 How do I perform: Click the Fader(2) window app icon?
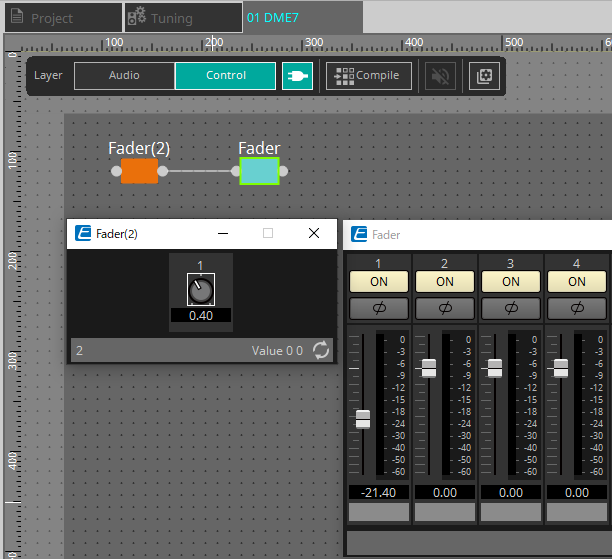coord(83,233)
